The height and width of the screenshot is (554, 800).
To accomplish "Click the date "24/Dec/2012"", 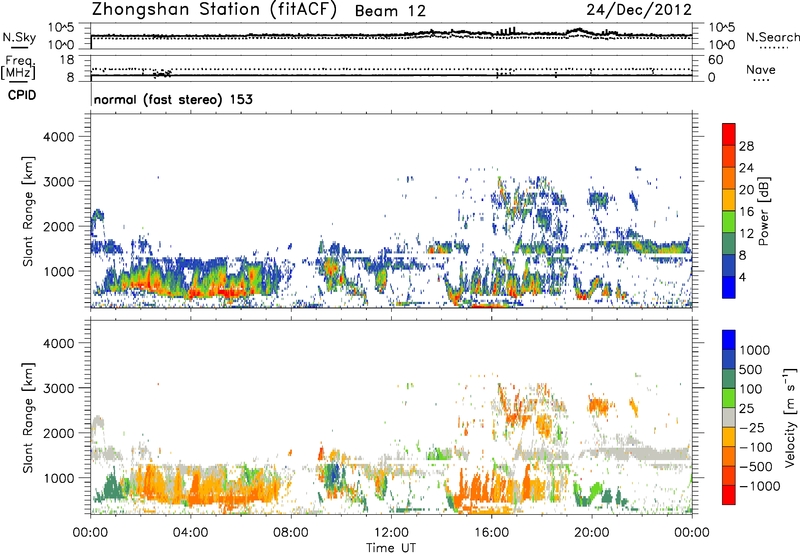I will click(x=639, y=10).
